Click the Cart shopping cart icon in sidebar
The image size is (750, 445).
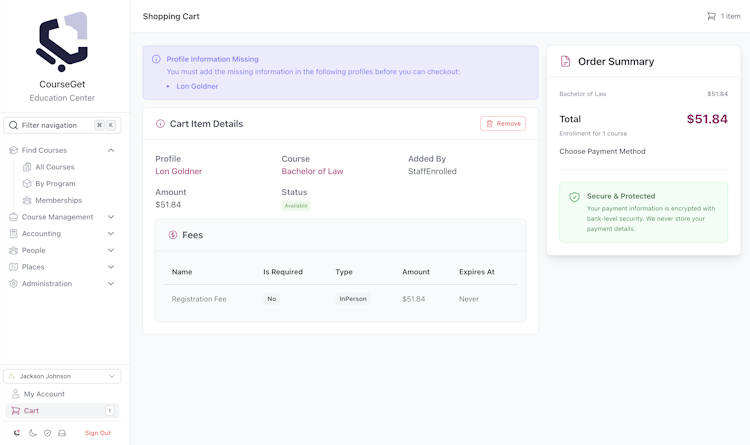pyautogui.click(x=15, y=411)
